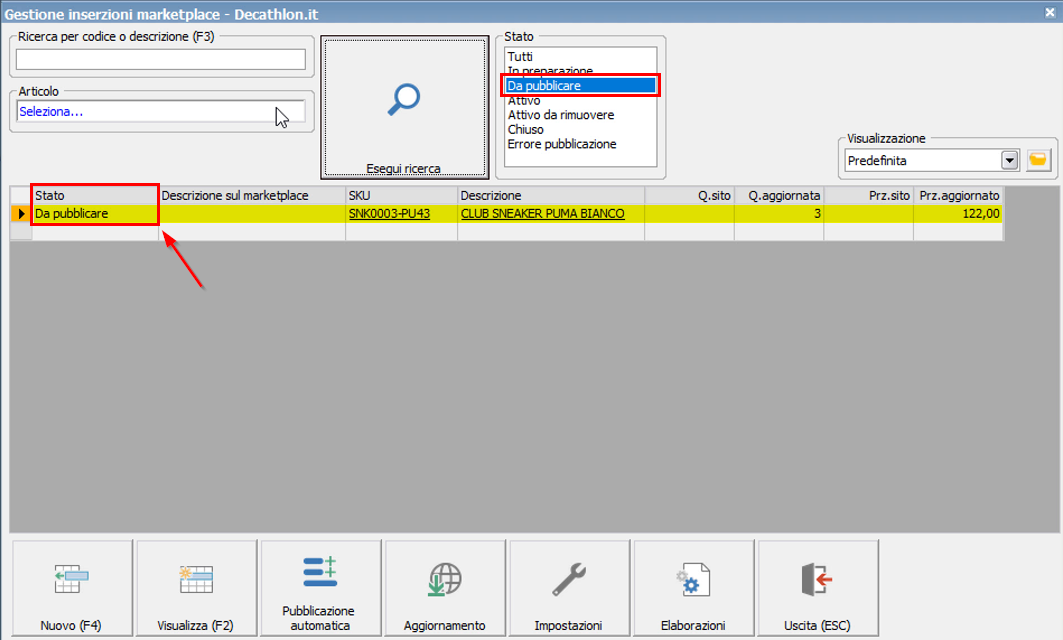Run Aggiornamento globe button
Viewport: 1063px width, 640px height.
coord(445,588)
